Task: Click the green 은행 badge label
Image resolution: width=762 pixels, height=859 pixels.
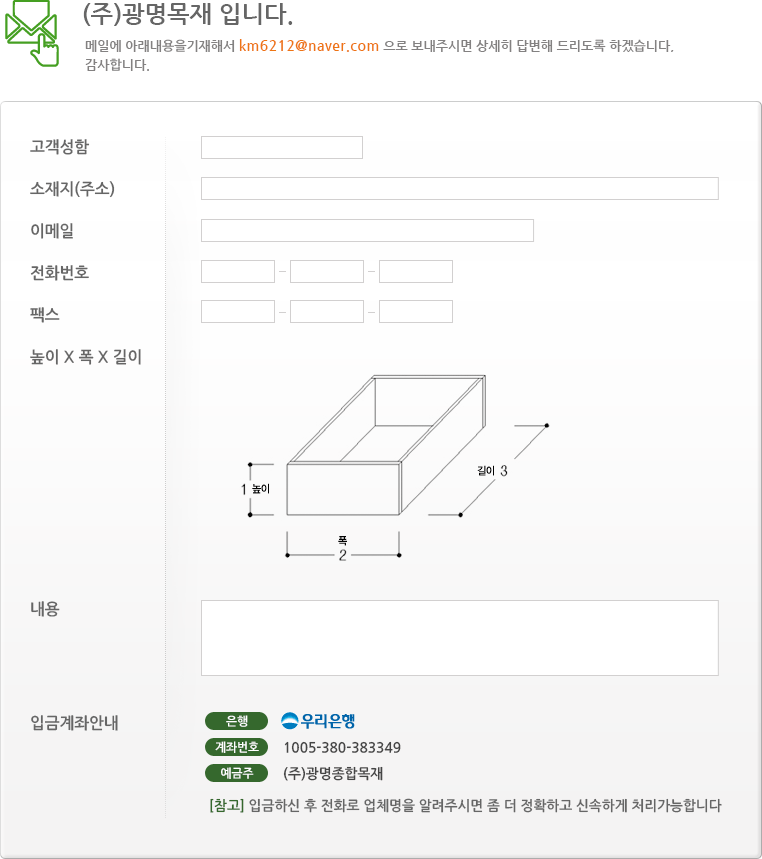Action: point(237,721)
